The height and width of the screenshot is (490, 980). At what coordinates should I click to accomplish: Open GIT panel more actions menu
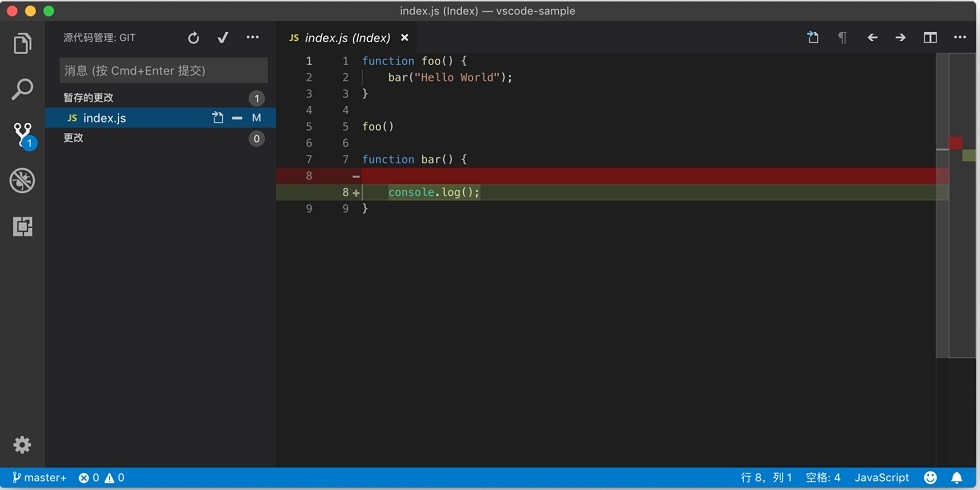pyautogui.click(x=252, y=38)
